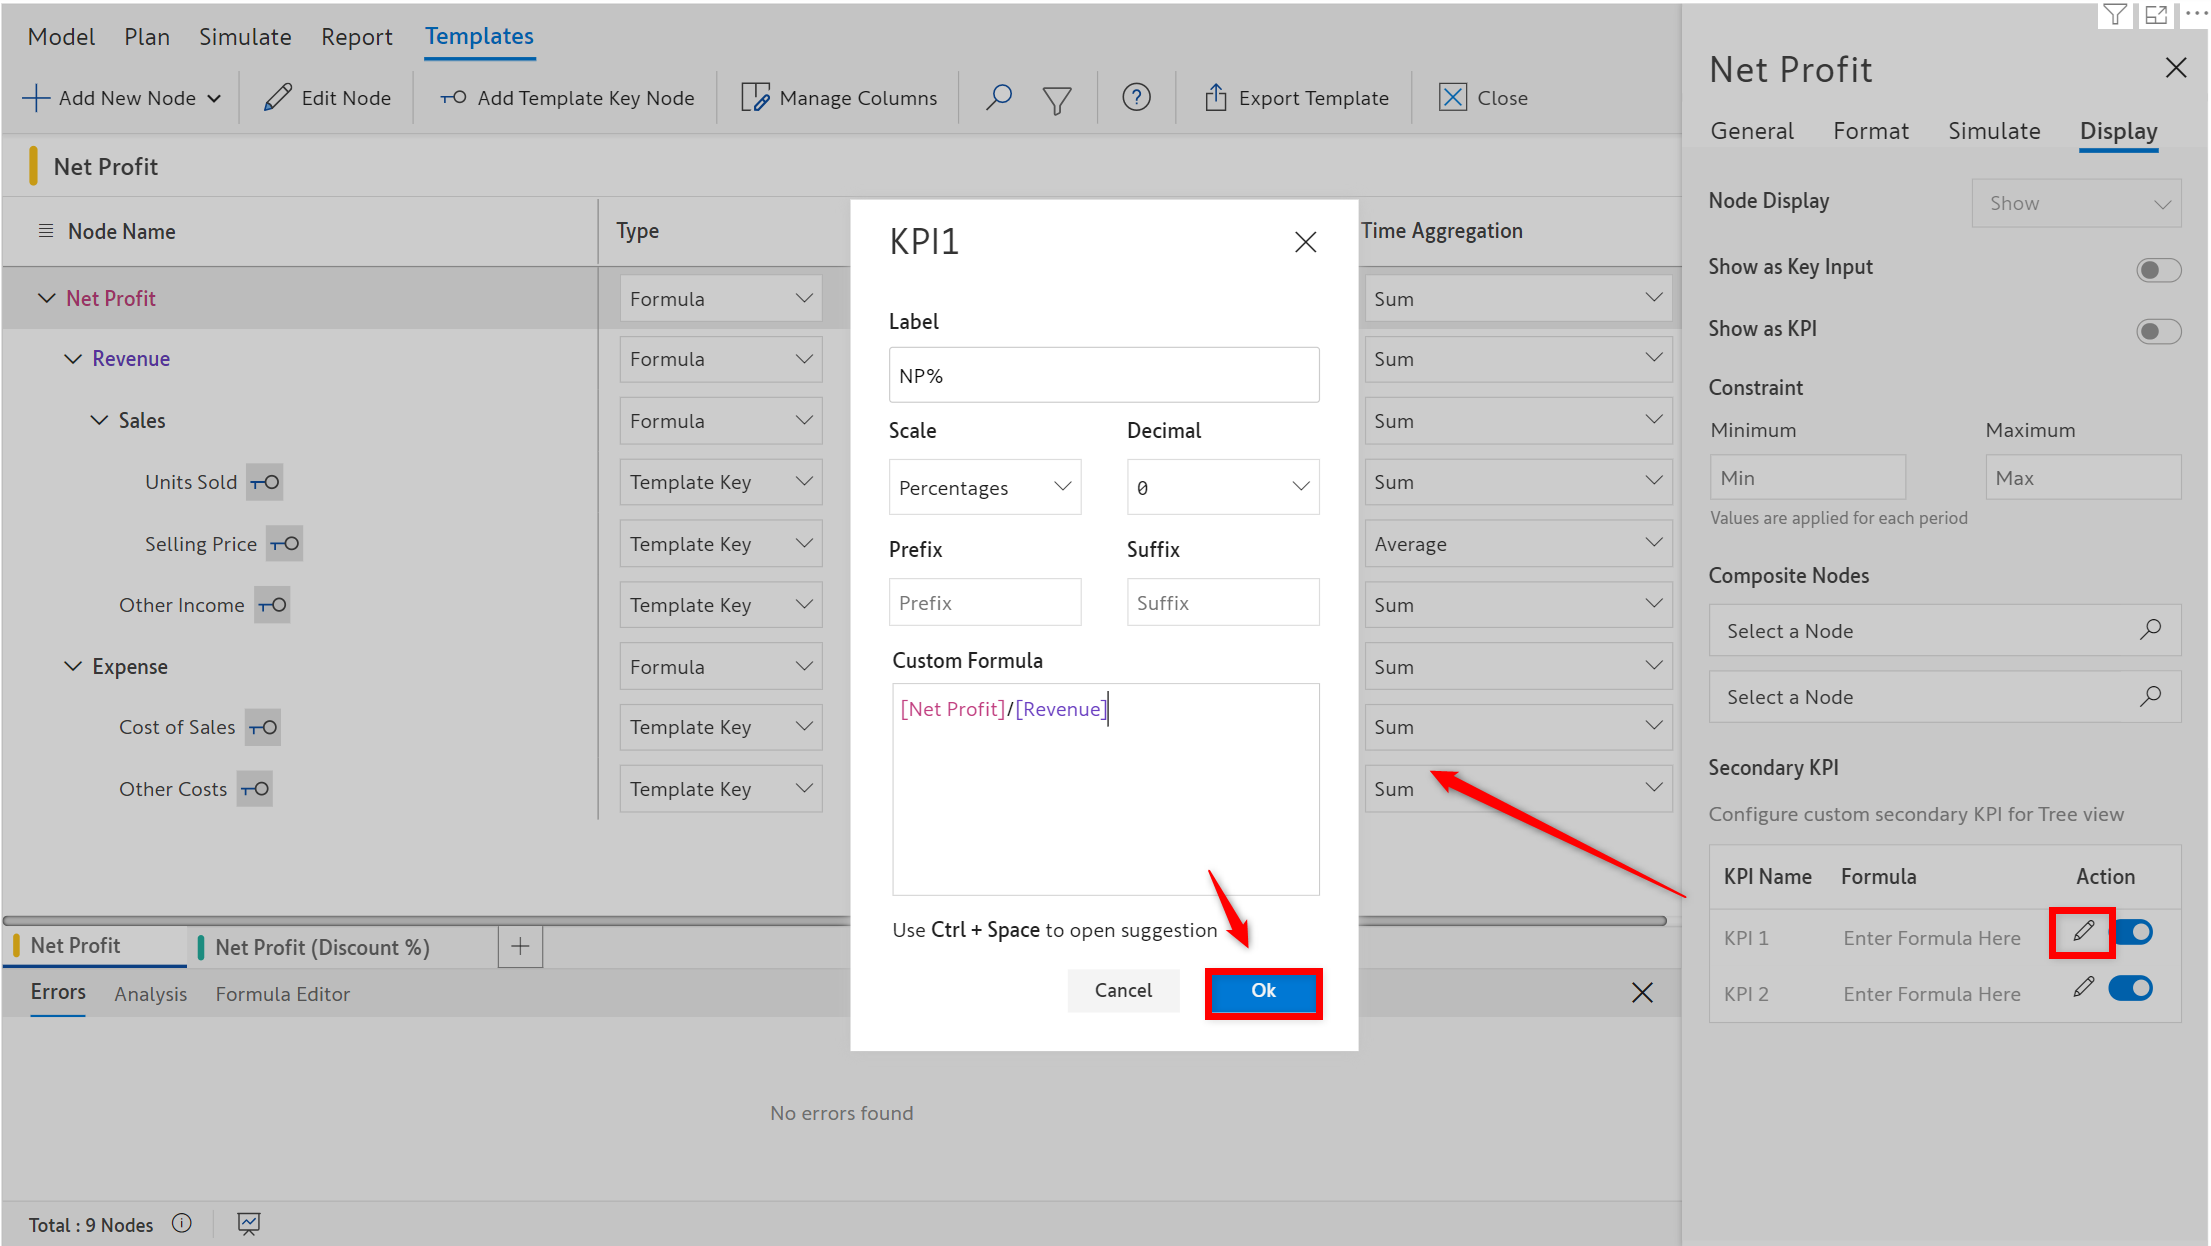Click the plus icon to add new tab

520,946
